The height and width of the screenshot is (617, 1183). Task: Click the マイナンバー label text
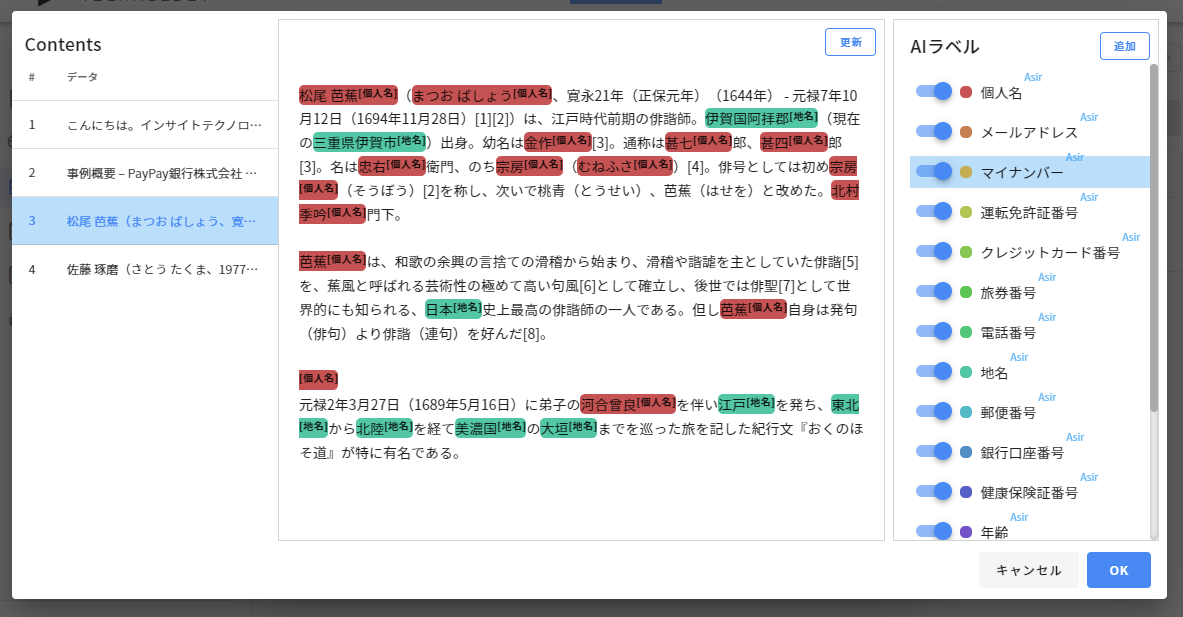pos(1022,173)
